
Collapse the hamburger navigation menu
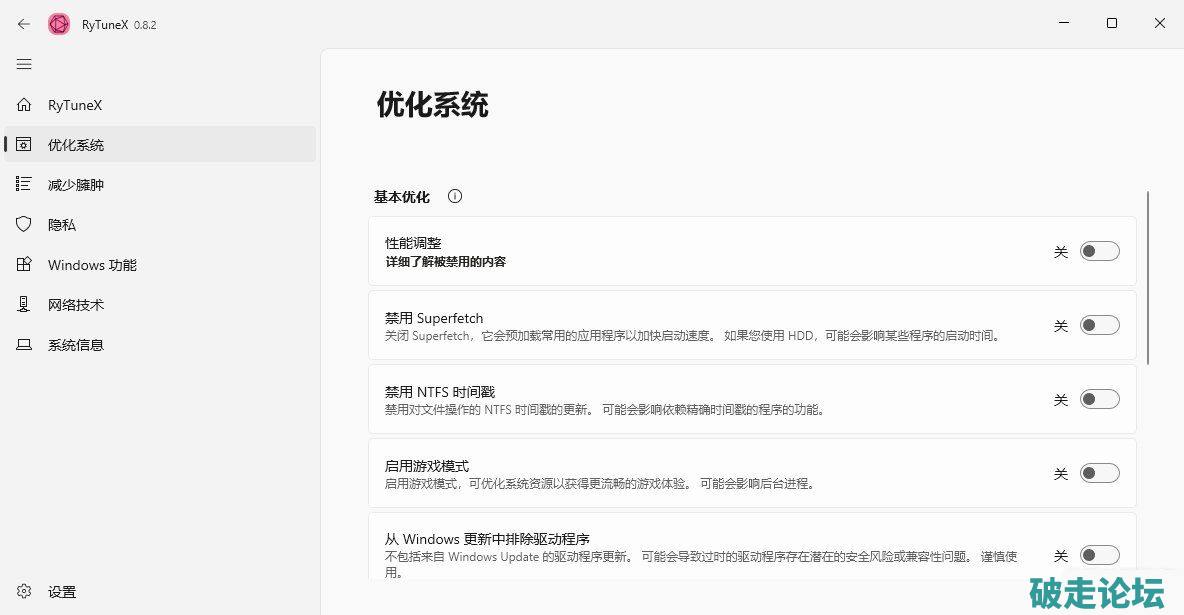pyautogui.click(x=24, y=64)
